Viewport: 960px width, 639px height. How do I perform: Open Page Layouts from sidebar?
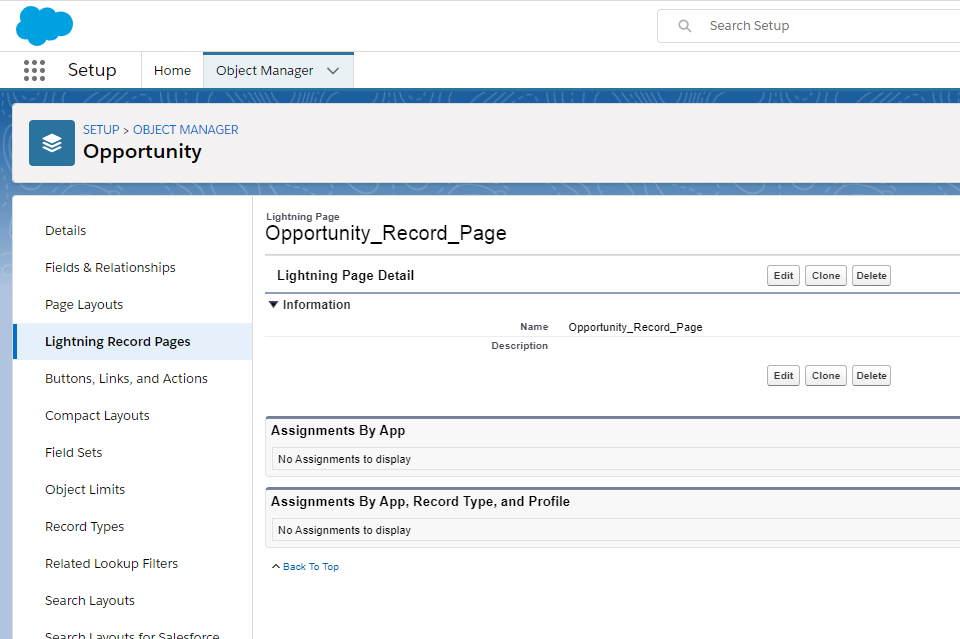click(84, 305)
